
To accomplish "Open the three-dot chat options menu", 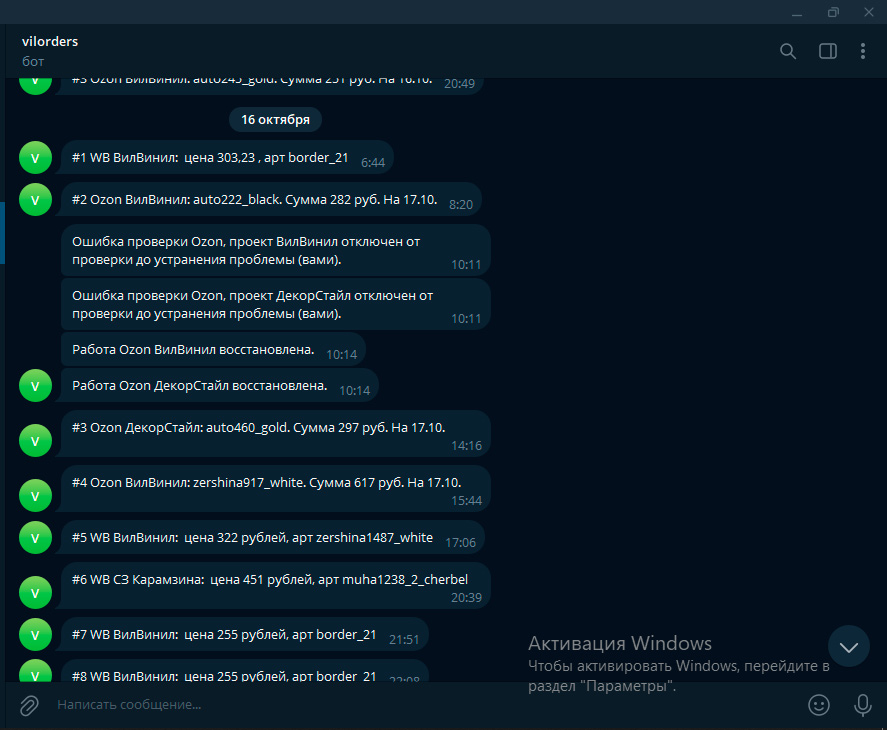I will pyautogui.click(x=863, y=51).
